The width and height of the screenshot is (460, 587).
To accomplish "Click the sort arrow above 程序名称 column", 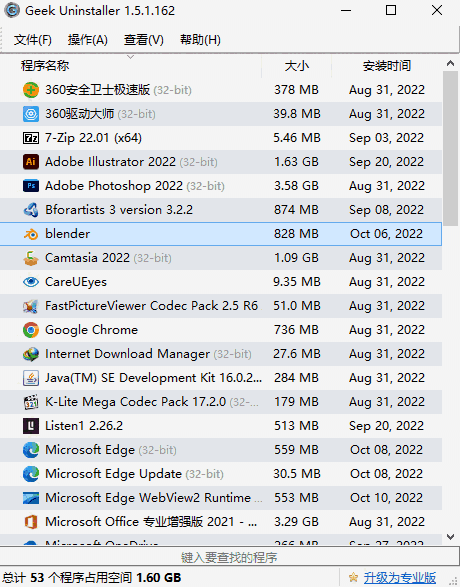I will click(130, 57).
